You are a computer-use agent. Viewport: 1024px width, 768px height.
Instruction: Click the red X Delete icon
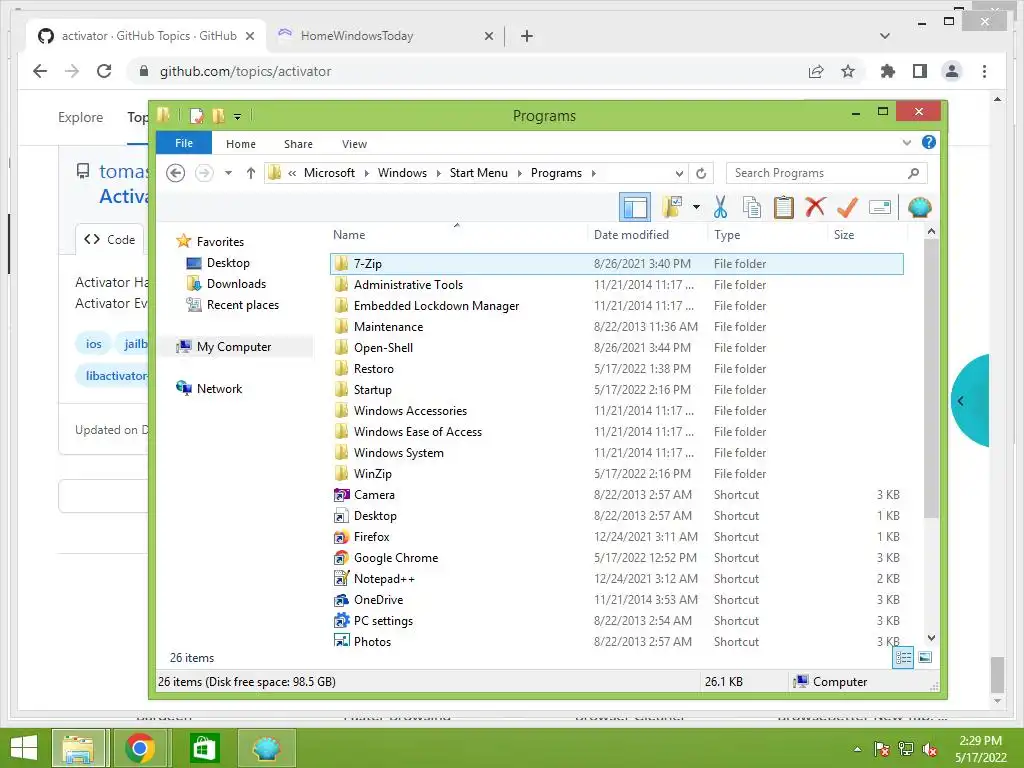click(x=815, y=208)
